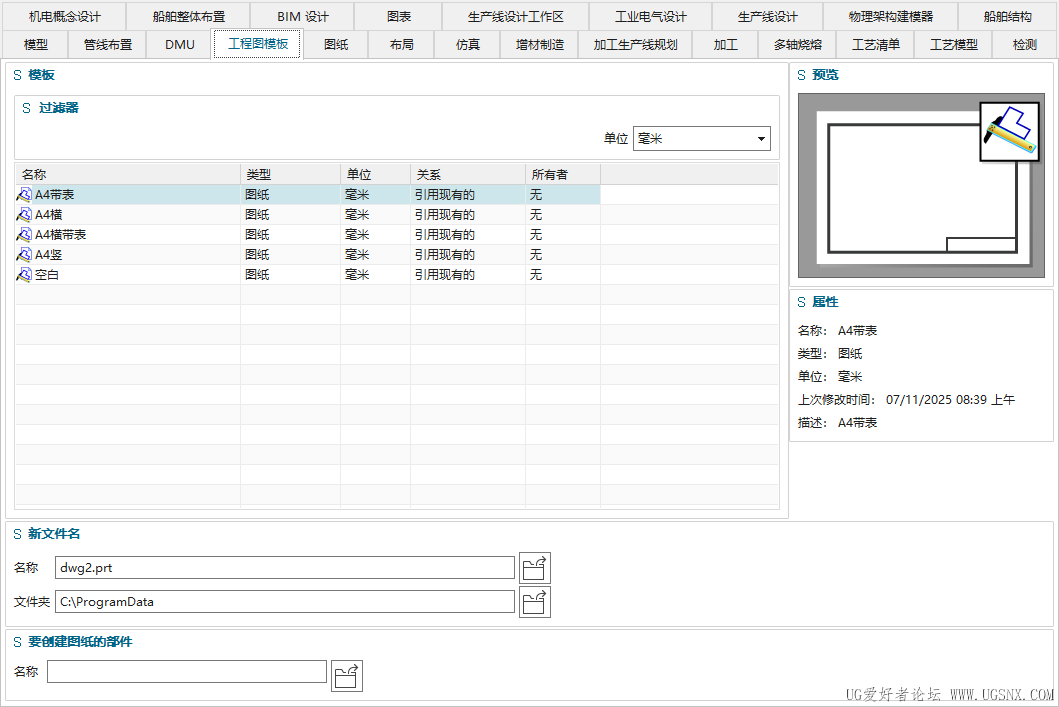Screen dimensions: 1059x707
Task: Open the 加工 tab
Action: pos(725,45)
